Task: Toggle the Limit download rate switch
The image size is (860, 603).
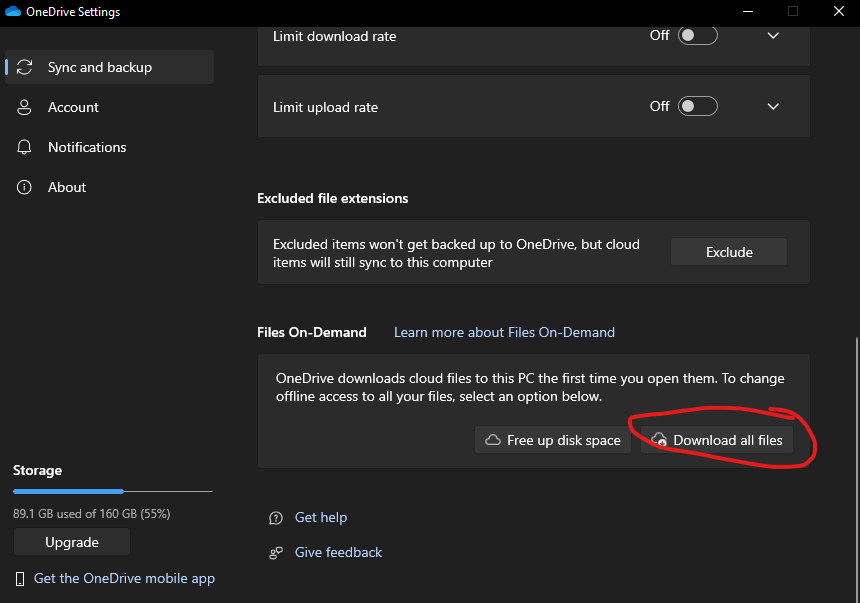Action: [698, 35]
